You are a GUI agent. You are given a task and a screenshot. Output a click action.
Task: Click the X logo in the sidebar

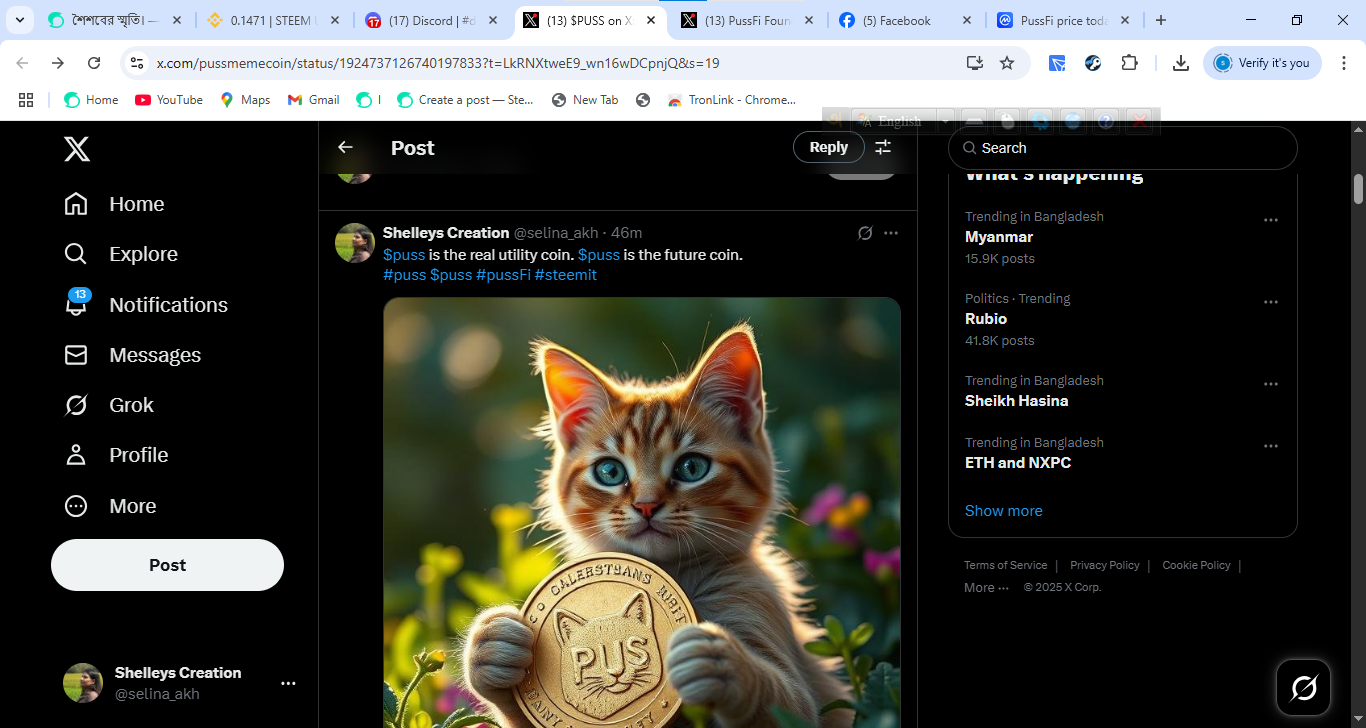77,149
